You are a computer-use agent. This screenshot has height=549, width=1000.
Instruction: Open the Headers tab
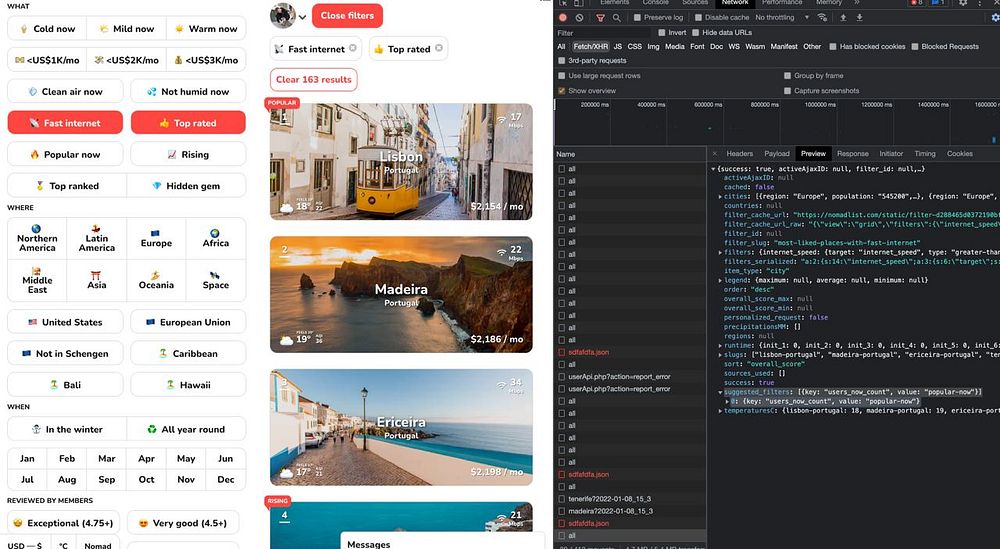(739, 154)
